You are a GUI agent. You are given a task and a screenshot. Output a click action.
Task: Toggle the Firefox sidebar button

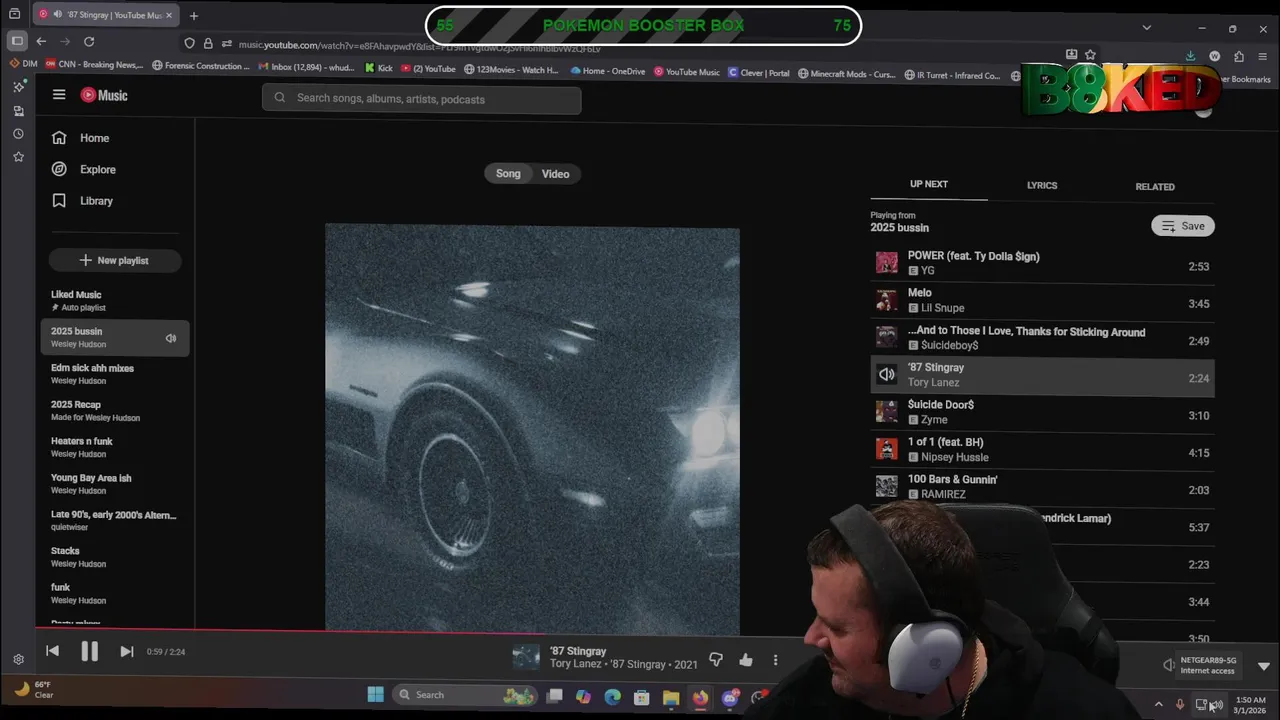tap(17, 42)
